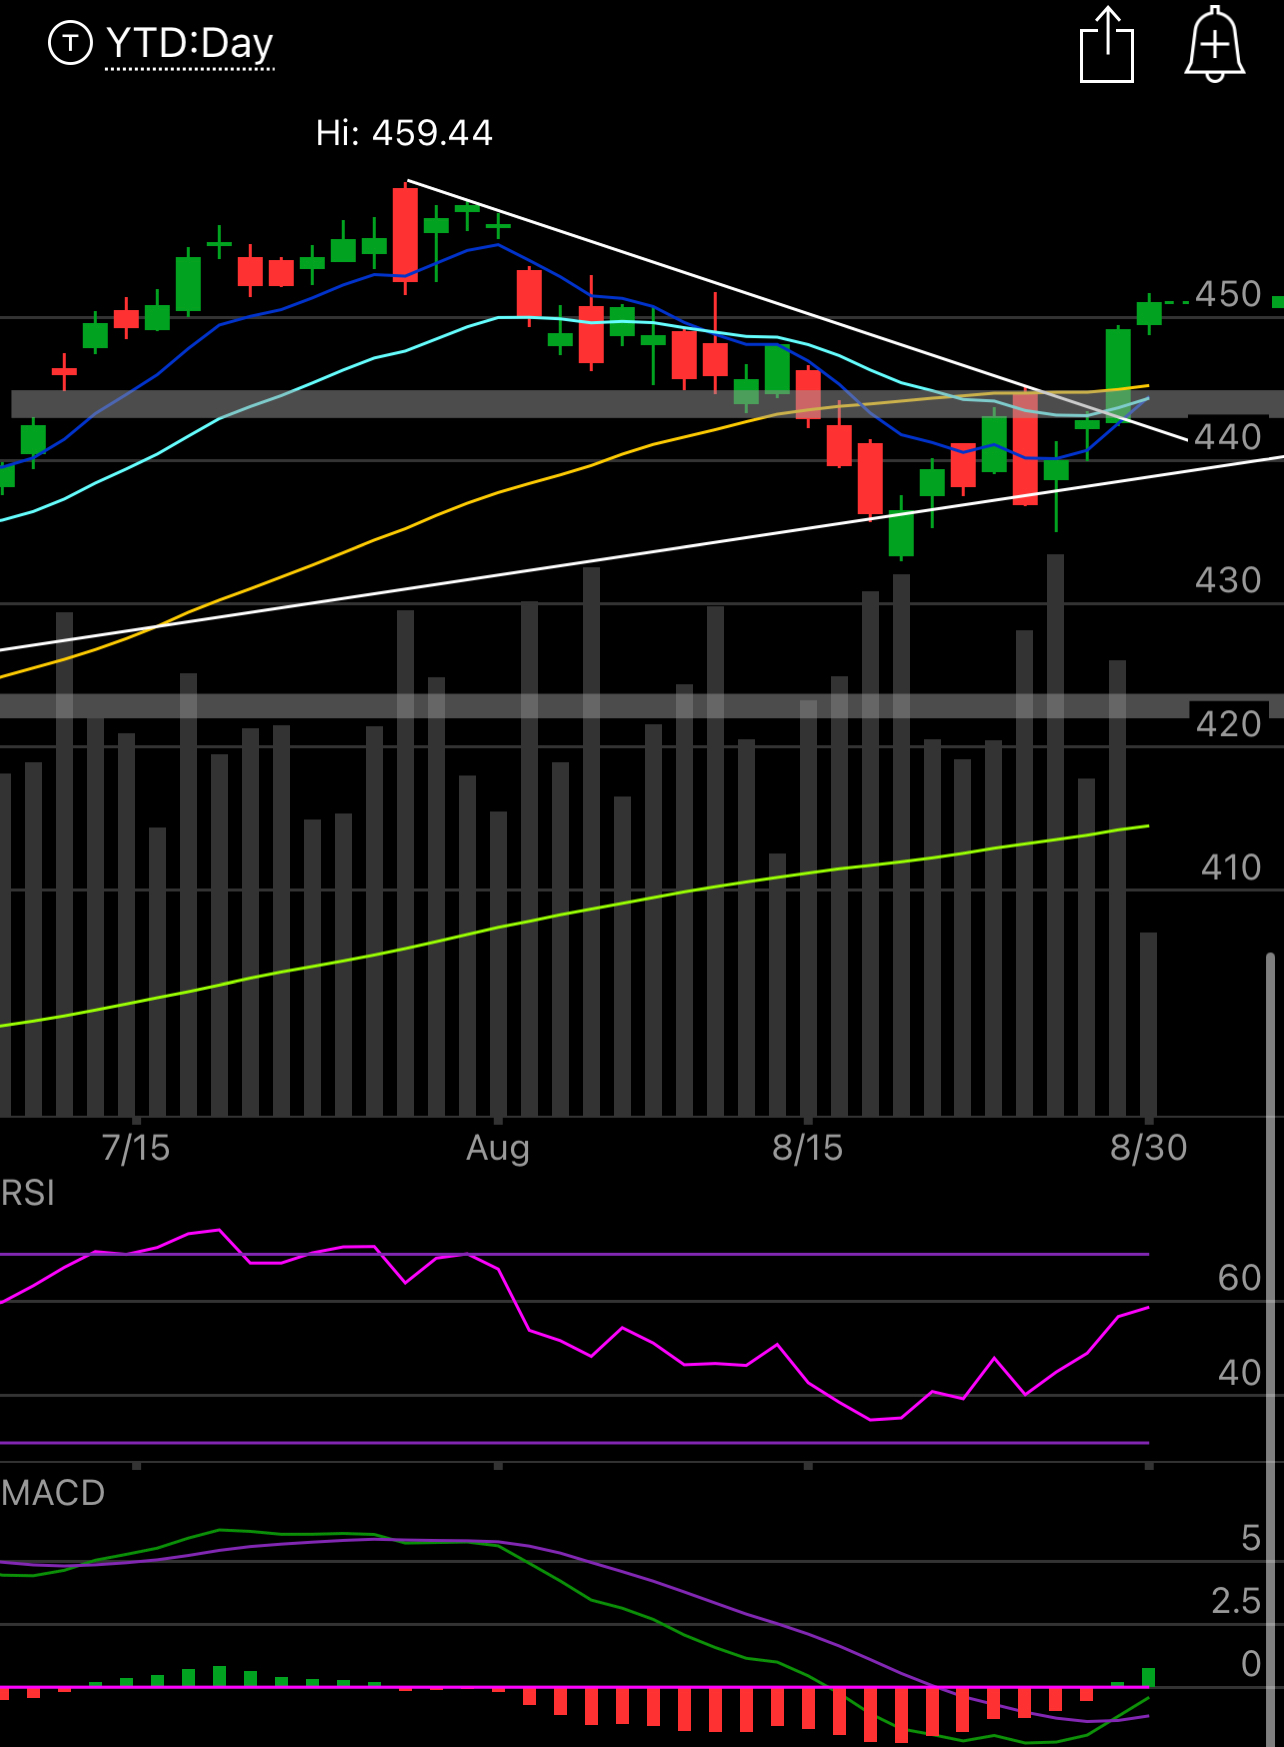Click the RSI 40 level label
This screenshot has width=1284, height=1747.
[x=1240, y=1372]
